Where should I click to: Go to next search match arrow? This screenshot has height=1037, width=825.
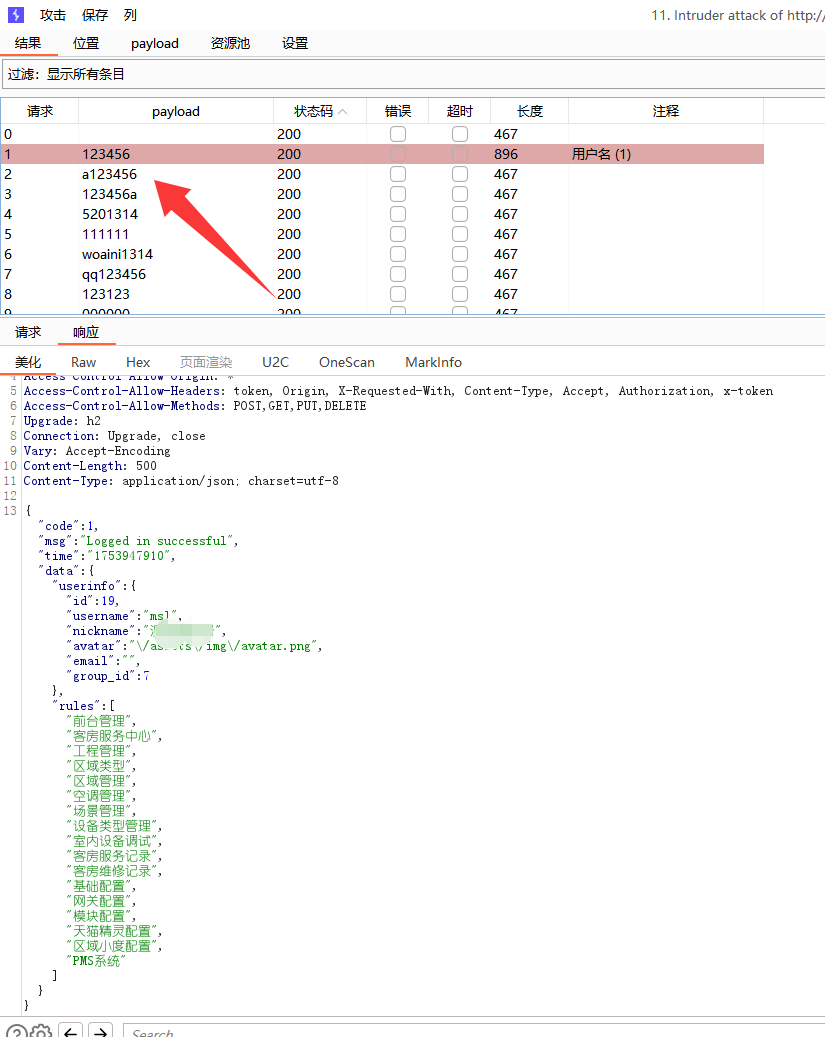(x=100, y=1032)
